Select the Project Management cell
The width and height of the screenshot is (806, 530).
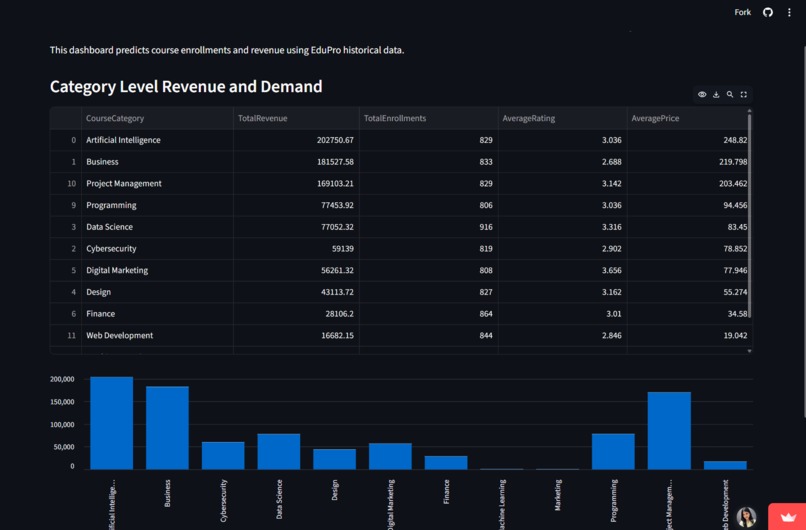point(157,184)
